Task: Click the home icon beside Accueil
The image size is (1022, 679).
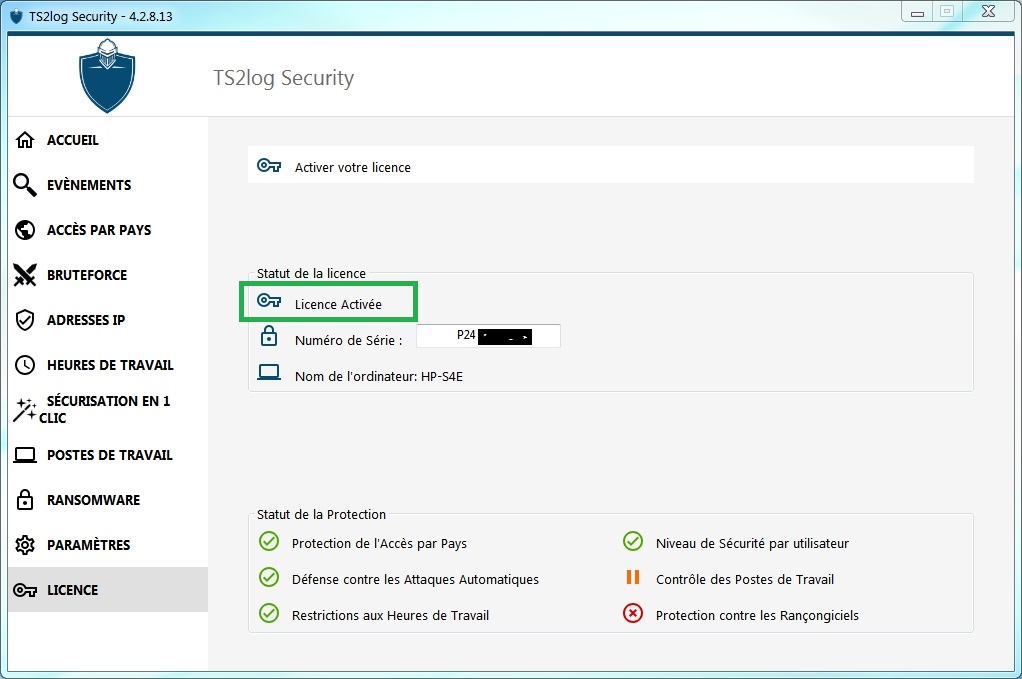Action: click(25, 139)
